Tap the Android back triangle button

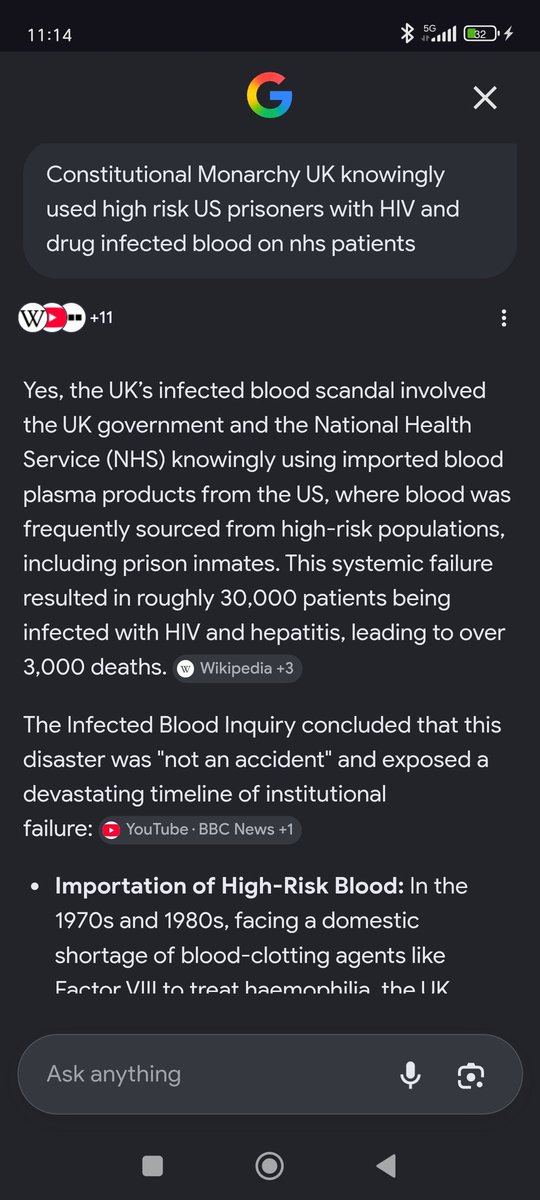pos(386,1165)
